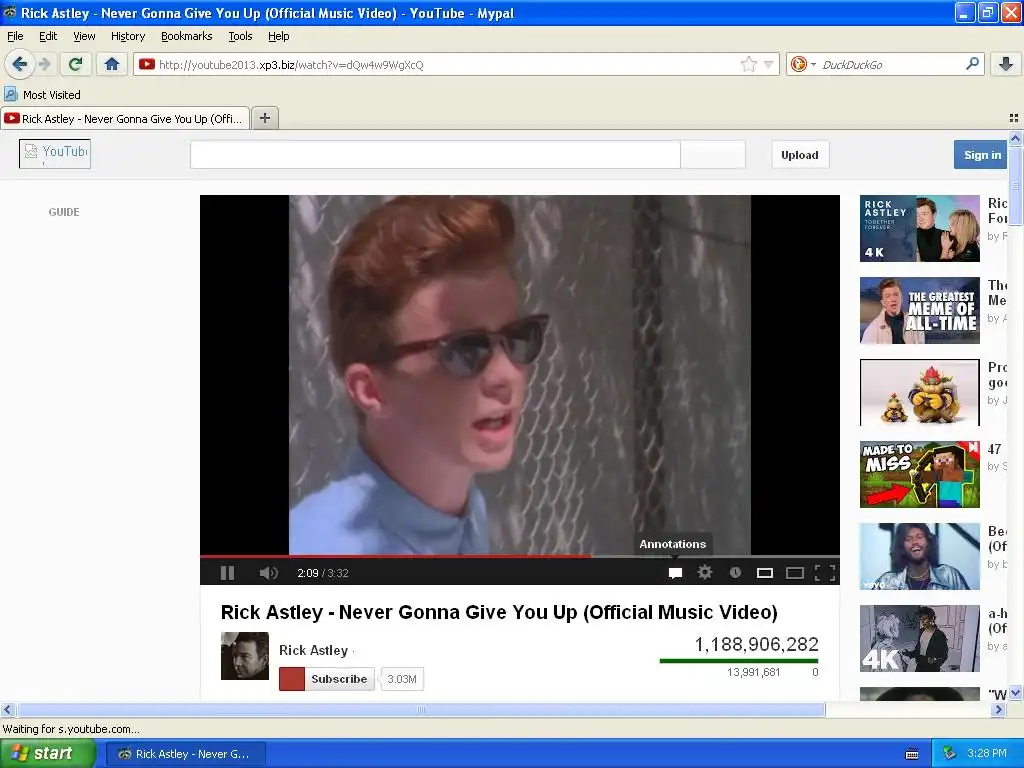This screenshot has height=768, width=1024.
Task: Click the Upload button
Action: pos(800,155)
